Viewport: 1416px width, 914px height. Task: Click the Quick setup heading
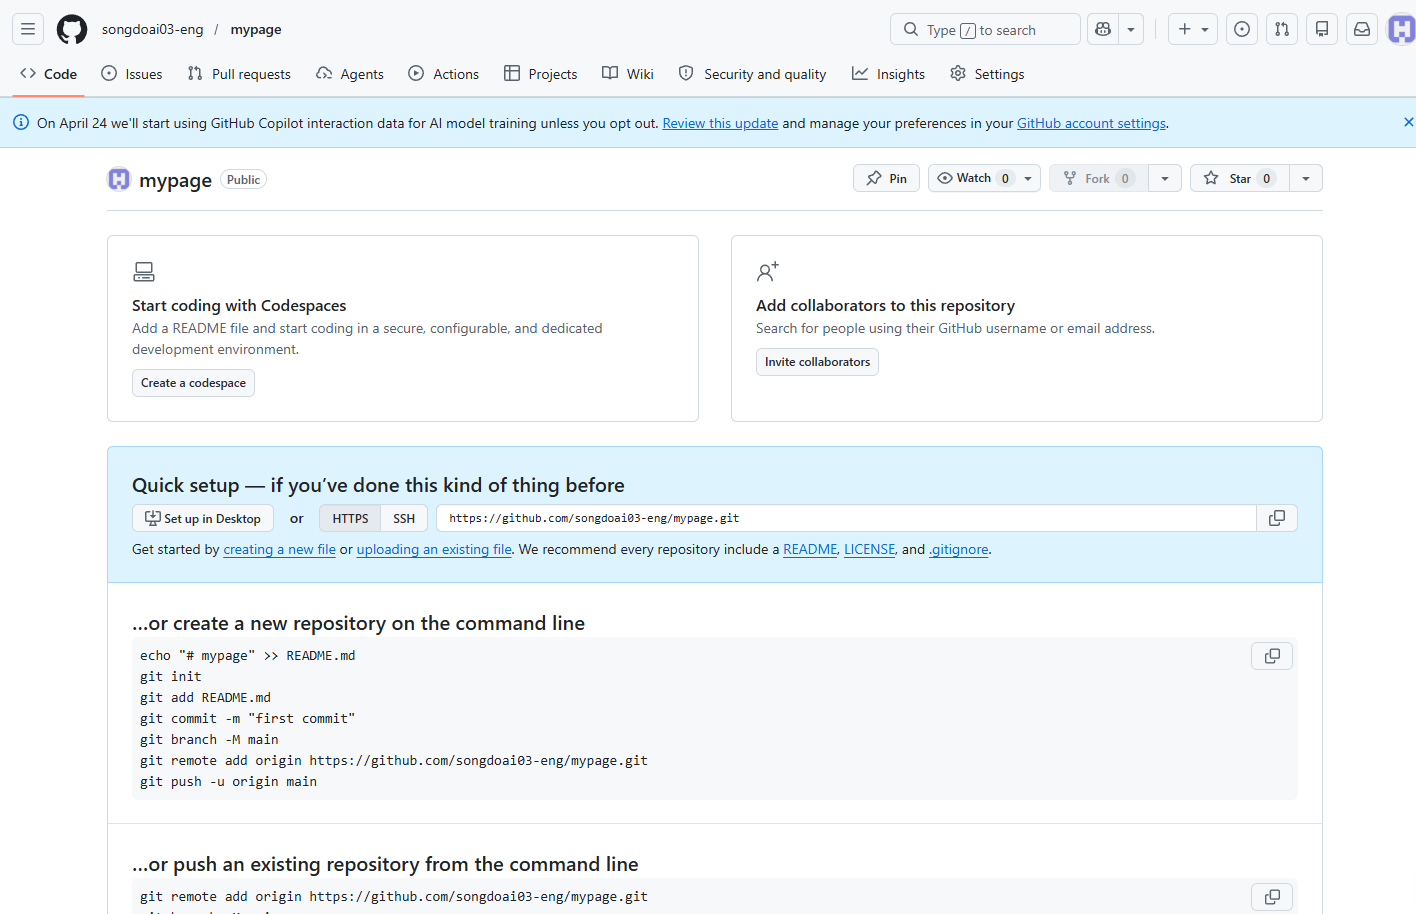pyautogui.click(x=378, y=485)
